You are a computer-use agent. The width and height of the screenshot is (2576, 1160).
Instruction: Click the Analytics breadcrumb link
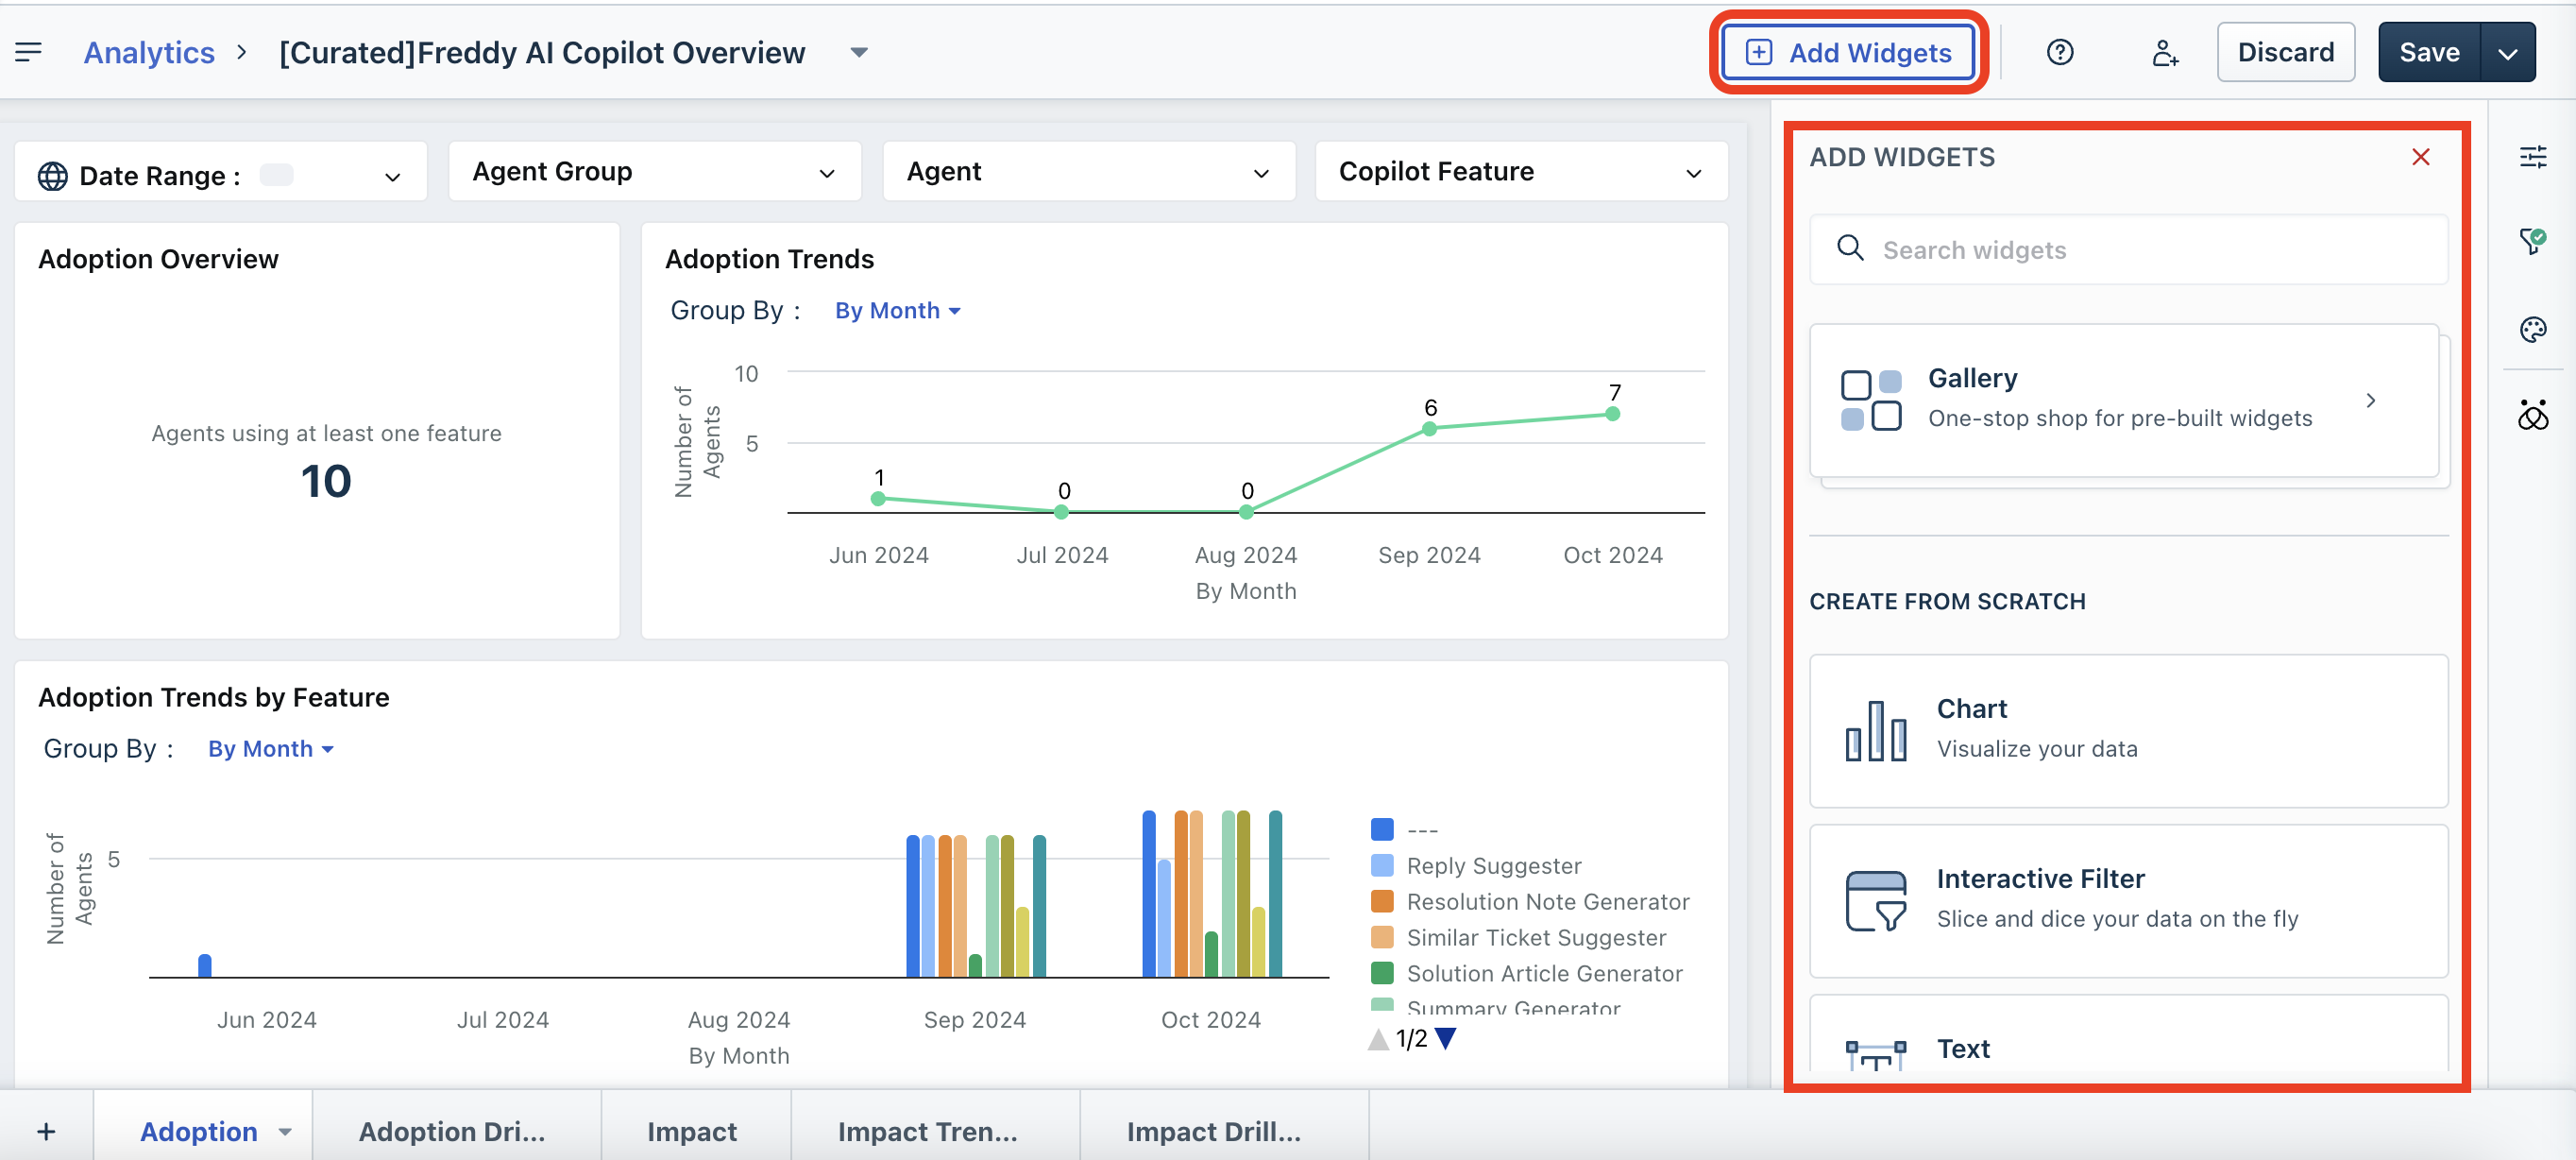coord(149,52)
